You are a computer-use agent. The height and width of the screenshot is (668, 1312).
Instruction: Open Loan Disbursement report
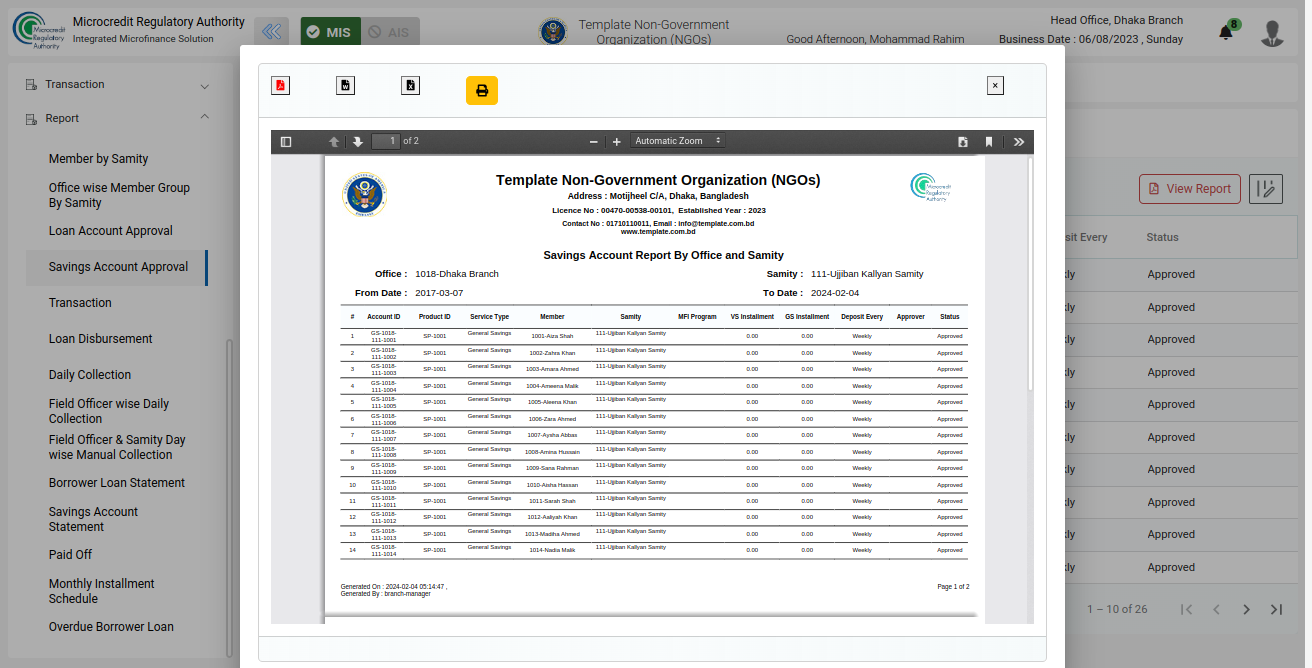[101, 339]
